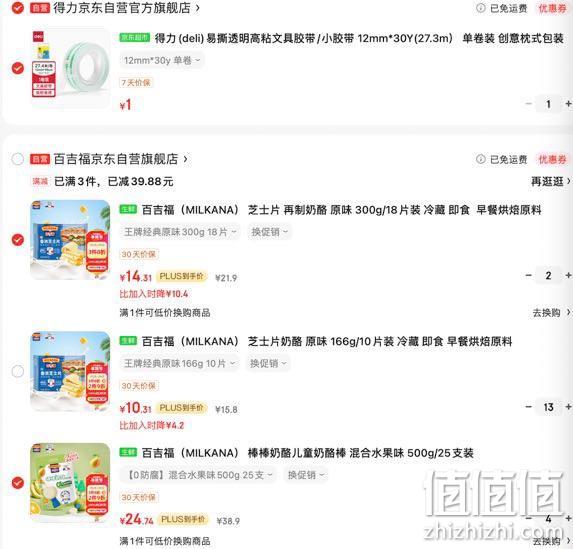Image resolution: width=573 pixels, height=549 pixels.
Task: Edit the quantity field showing 13
Action: tap(548, 407)
